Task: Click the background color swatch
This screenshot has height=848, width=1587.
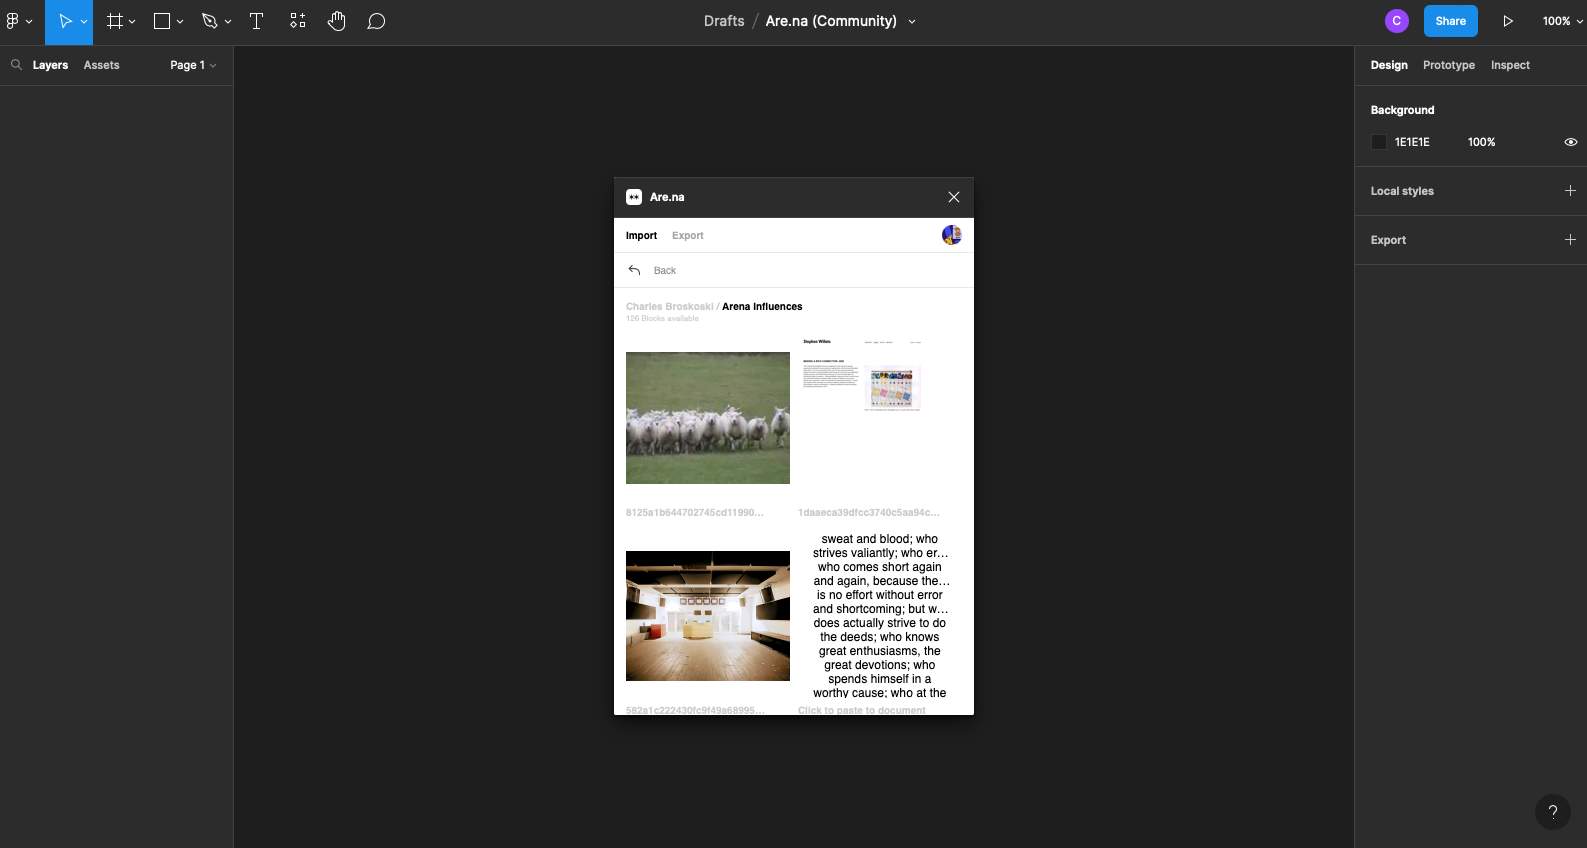Action: (x=1379, y=142)
